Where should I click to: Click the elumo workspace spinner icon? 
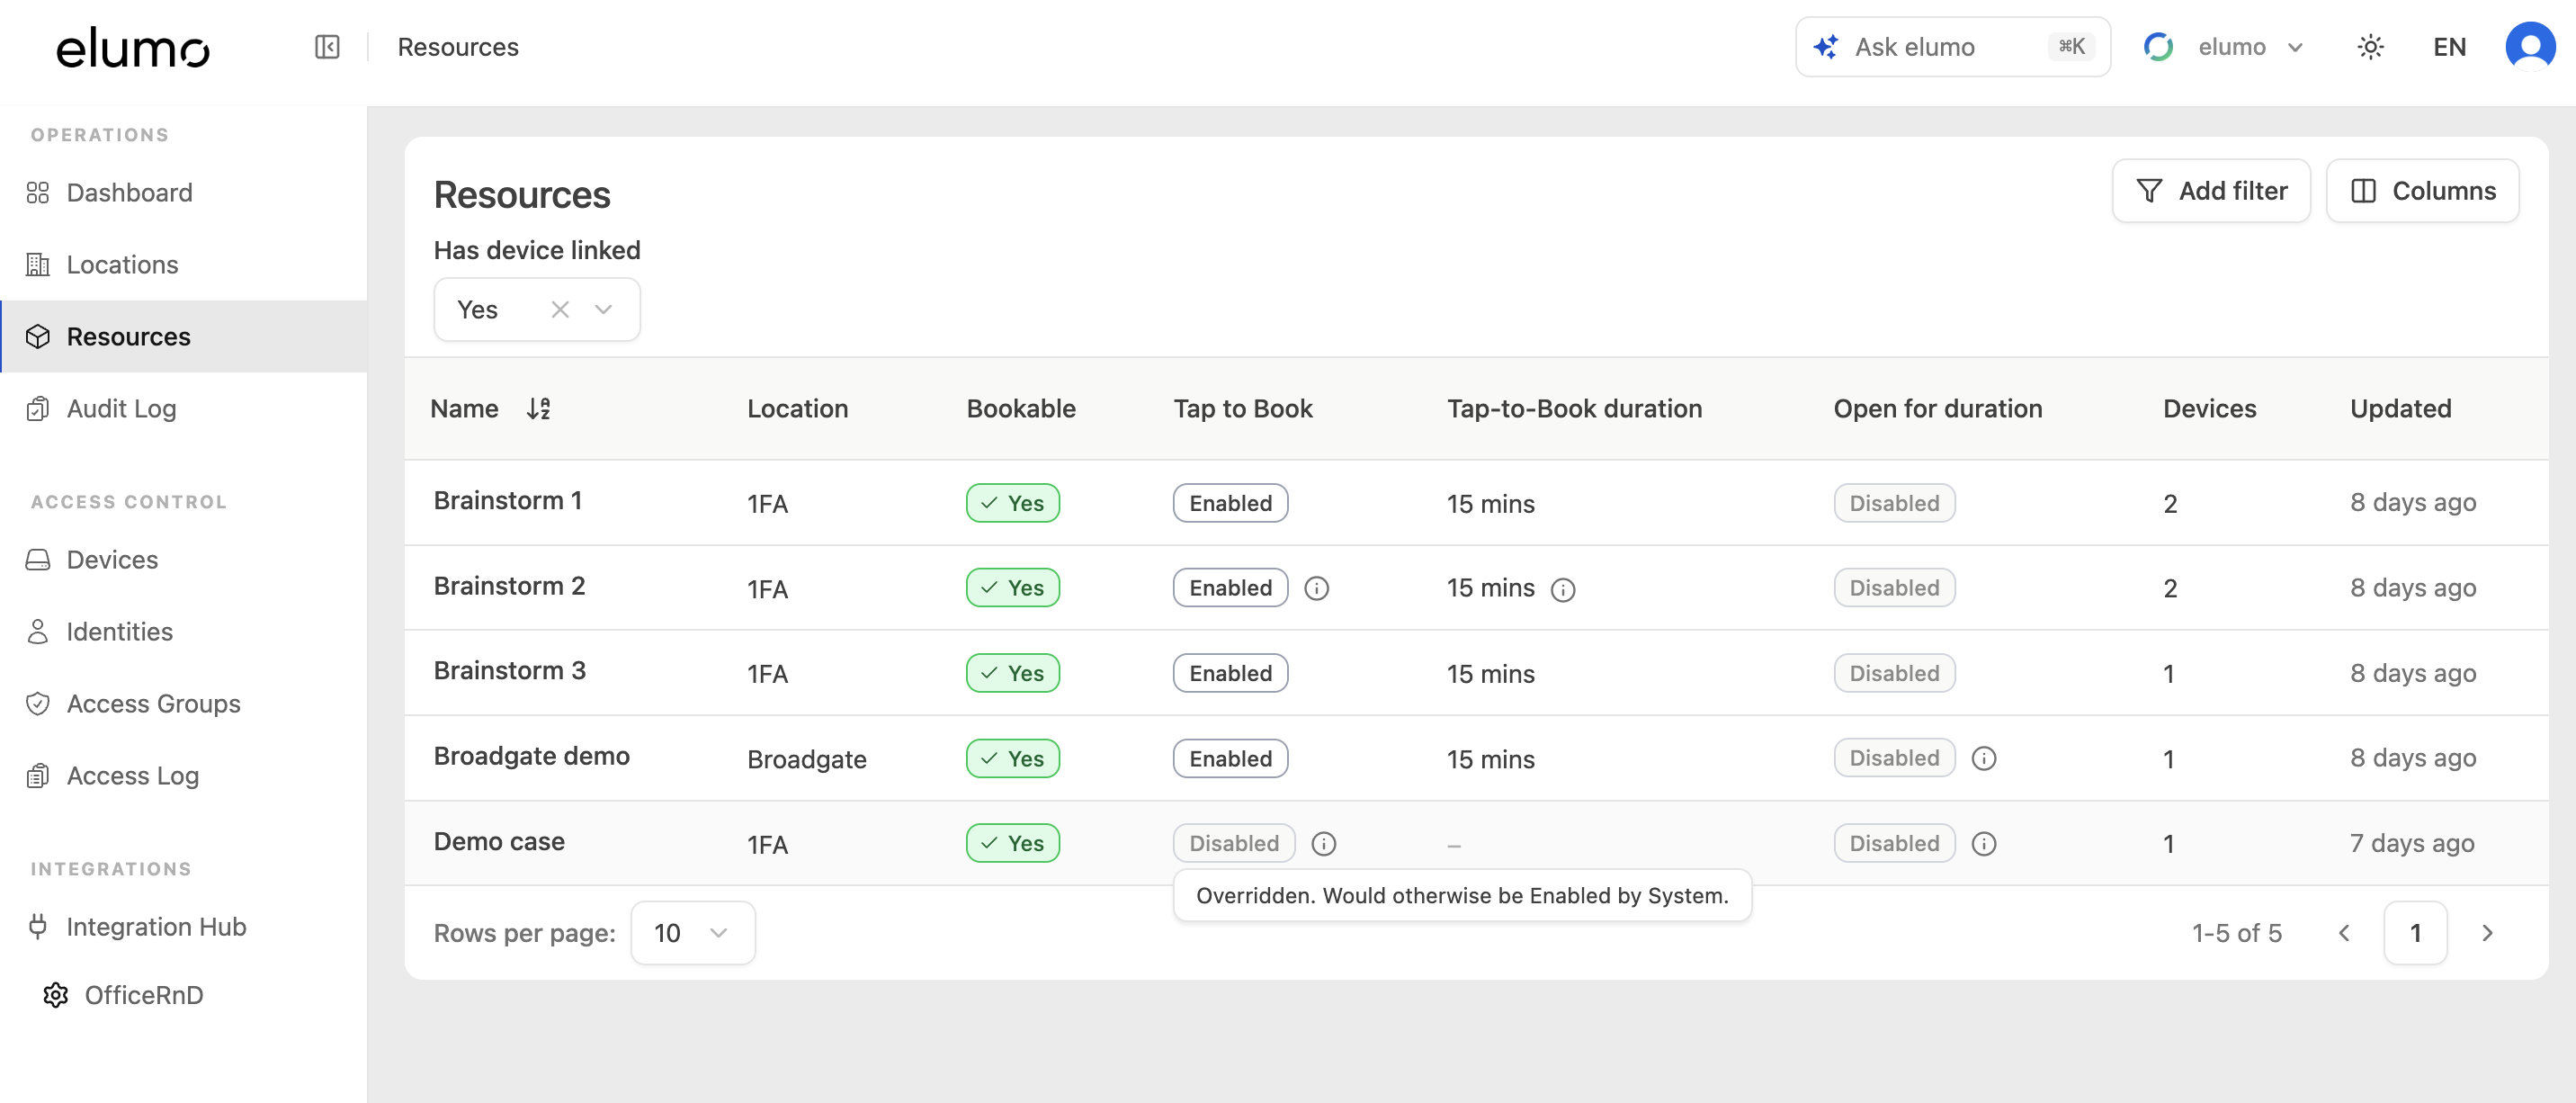(2158, 47)
